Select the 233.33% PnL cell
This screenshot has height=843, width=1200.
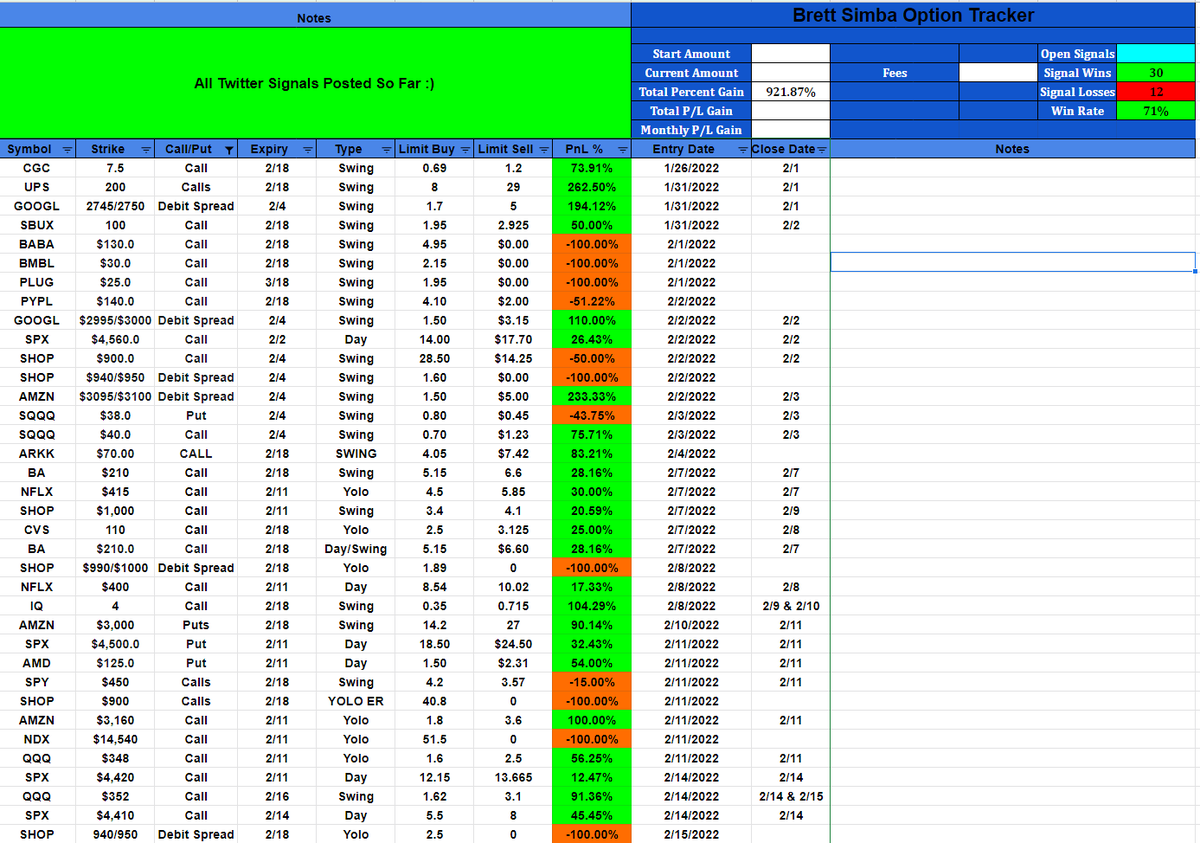tap(591, 396)
